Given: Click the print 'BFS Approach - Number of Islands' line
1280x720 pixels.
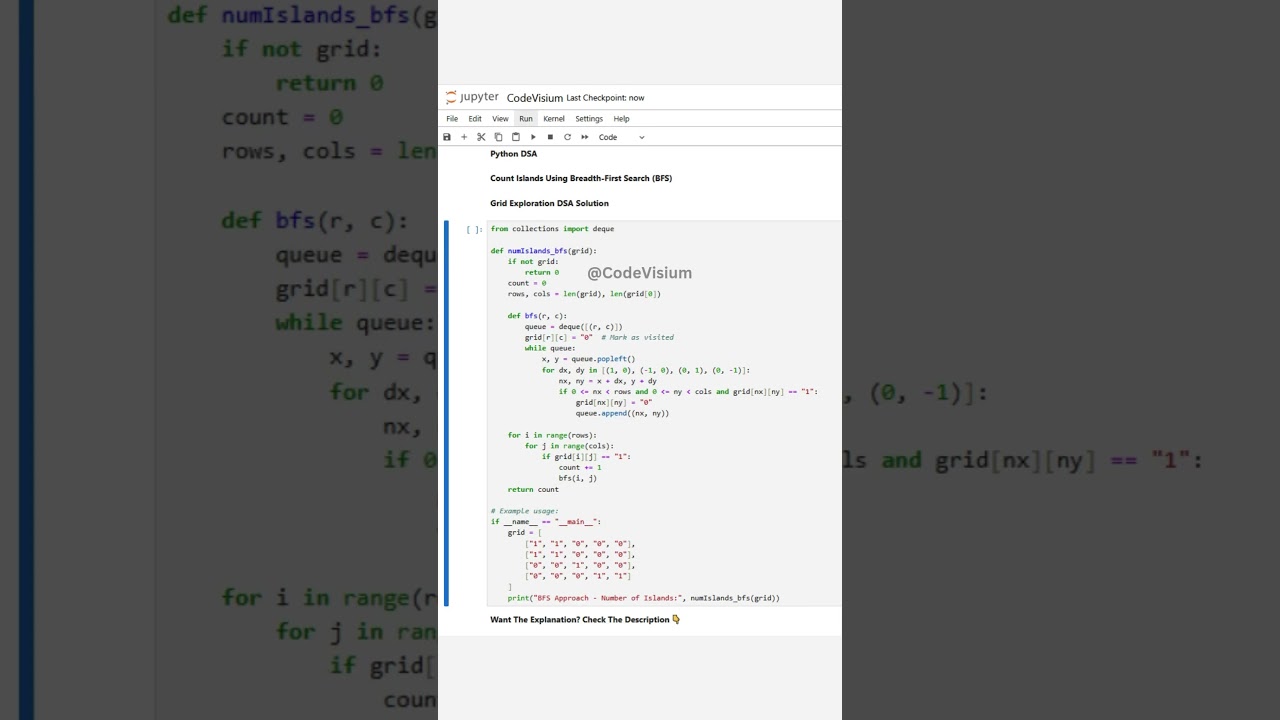Looking at the screenshot, I should tap(643, 598).
